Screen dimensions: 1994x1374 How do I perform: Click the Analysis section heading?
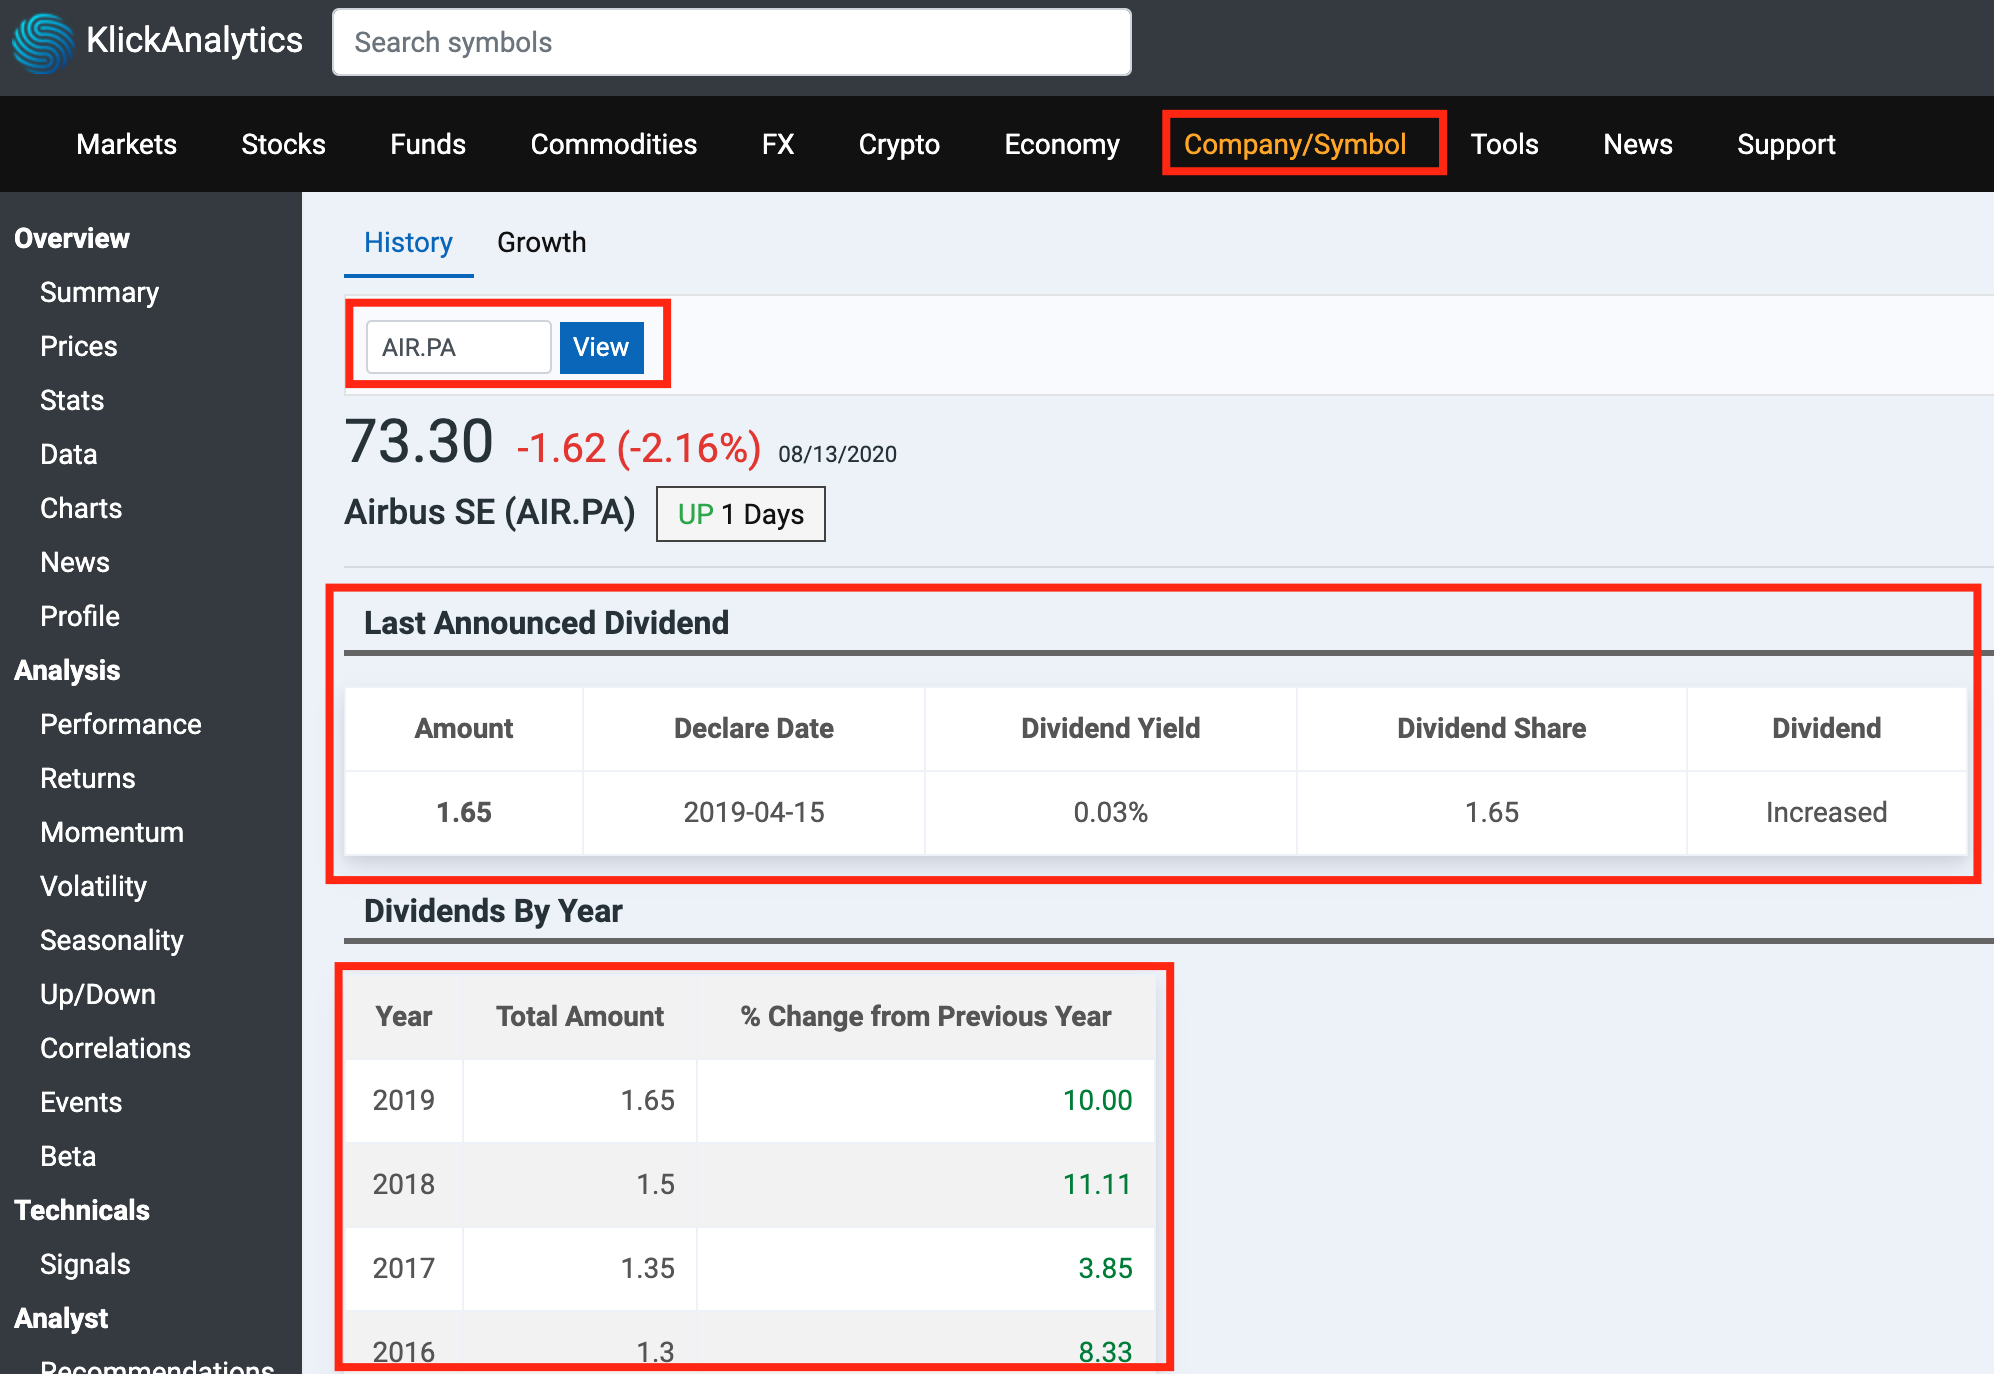pos(67,670)
